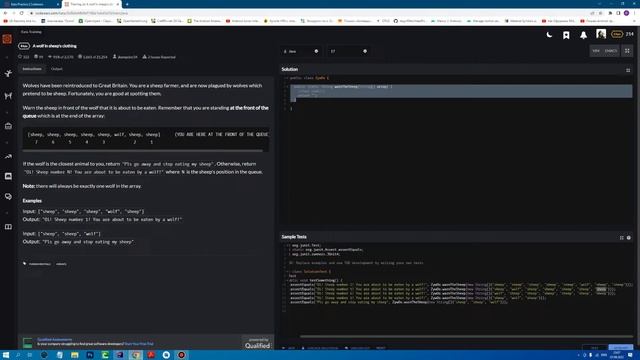Open the profile avatar menu
Screen dimensions: 640x360
[601, 34]
